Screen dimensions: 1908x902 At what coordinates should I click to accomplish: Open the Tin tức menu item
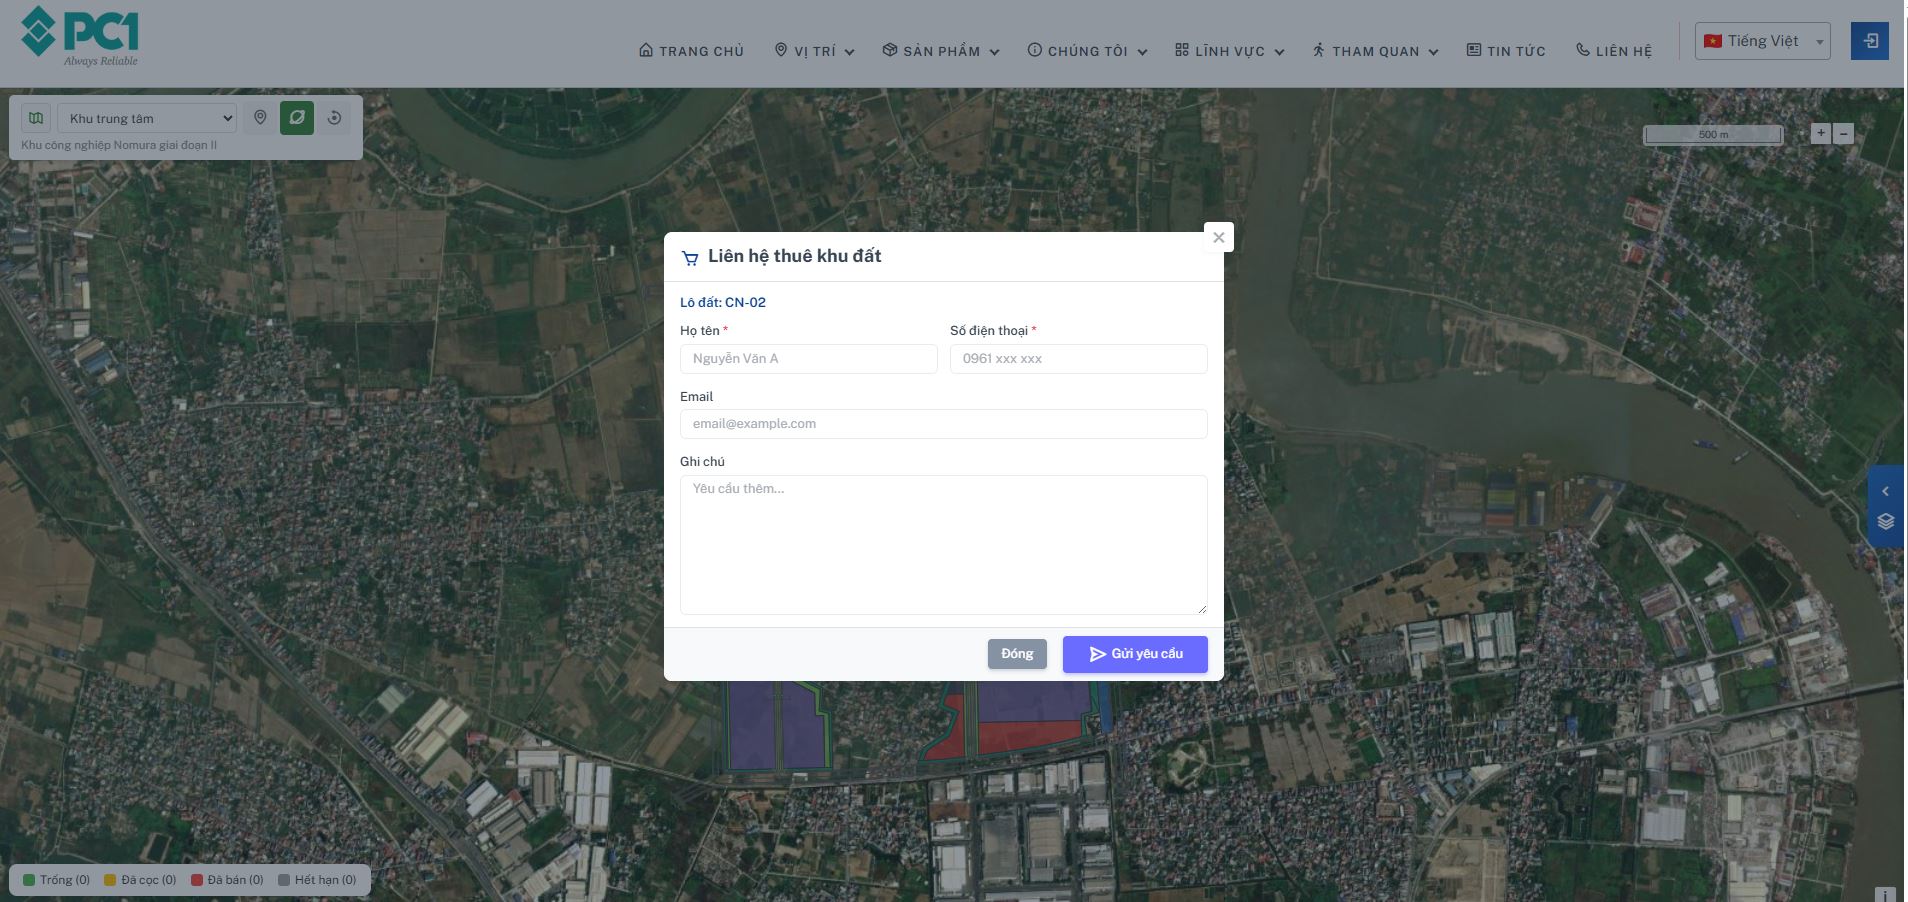click(x=1505, y=51)
